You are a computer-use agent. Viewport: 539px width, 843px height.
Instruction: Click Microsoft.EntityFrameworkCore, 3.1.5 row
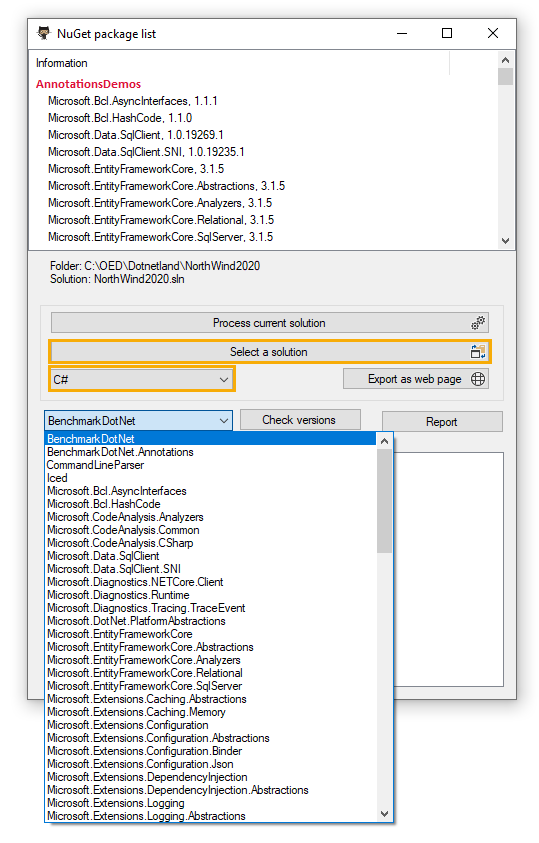coord(136,169)
